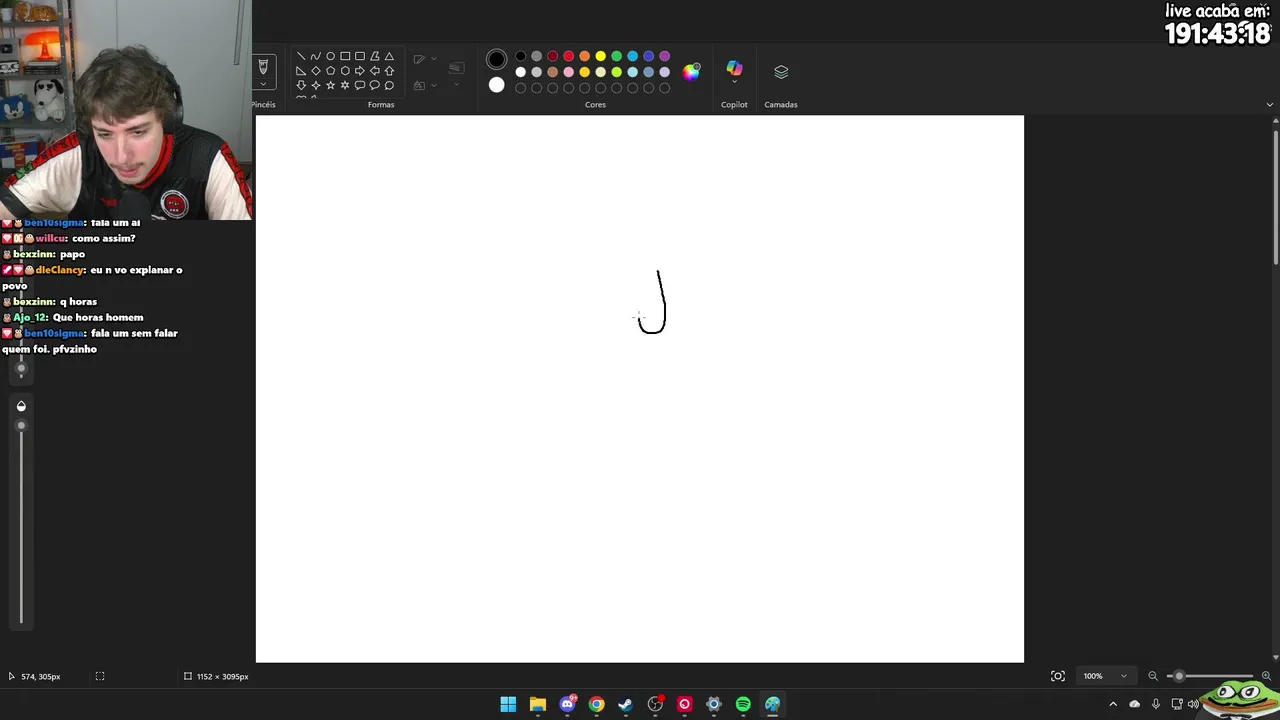Select the right triangle shape
The height and width of the screenshot is (720, 1280).
click(x=301, y=71)
